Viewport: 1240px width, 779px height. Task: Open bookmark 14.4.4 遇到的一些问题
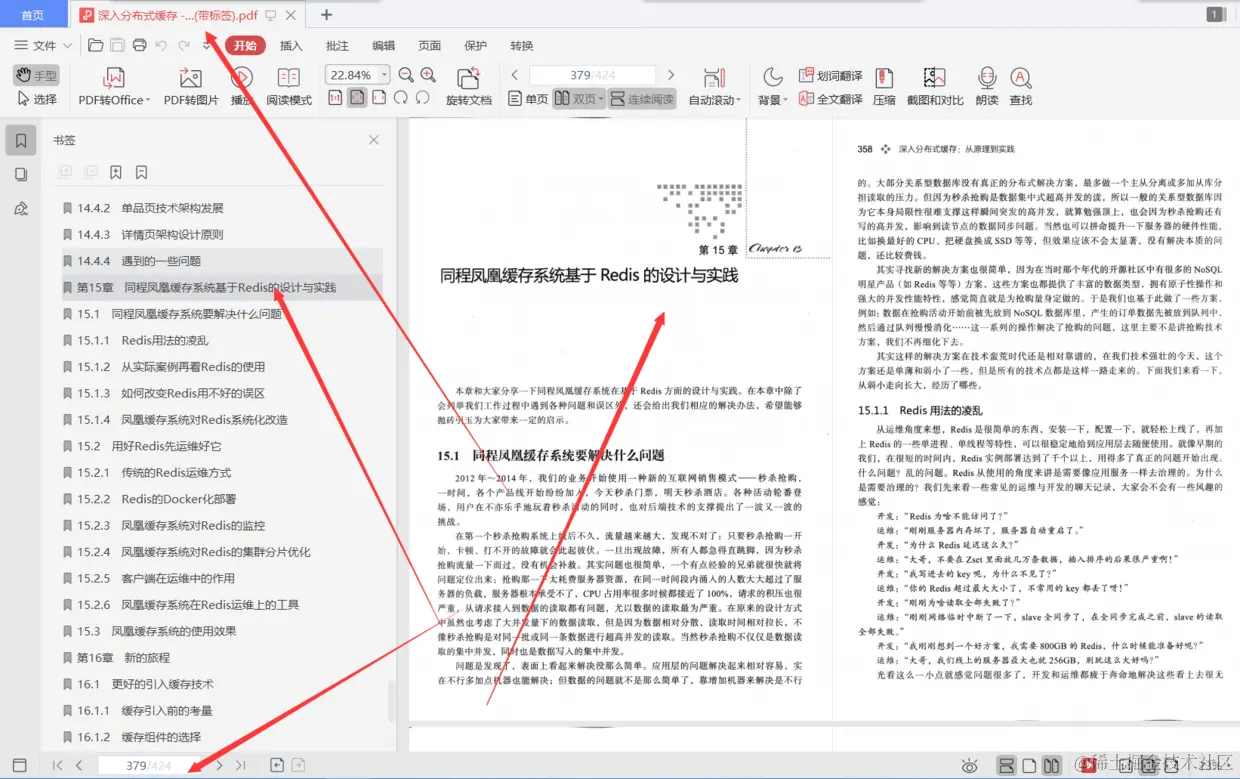221,261
